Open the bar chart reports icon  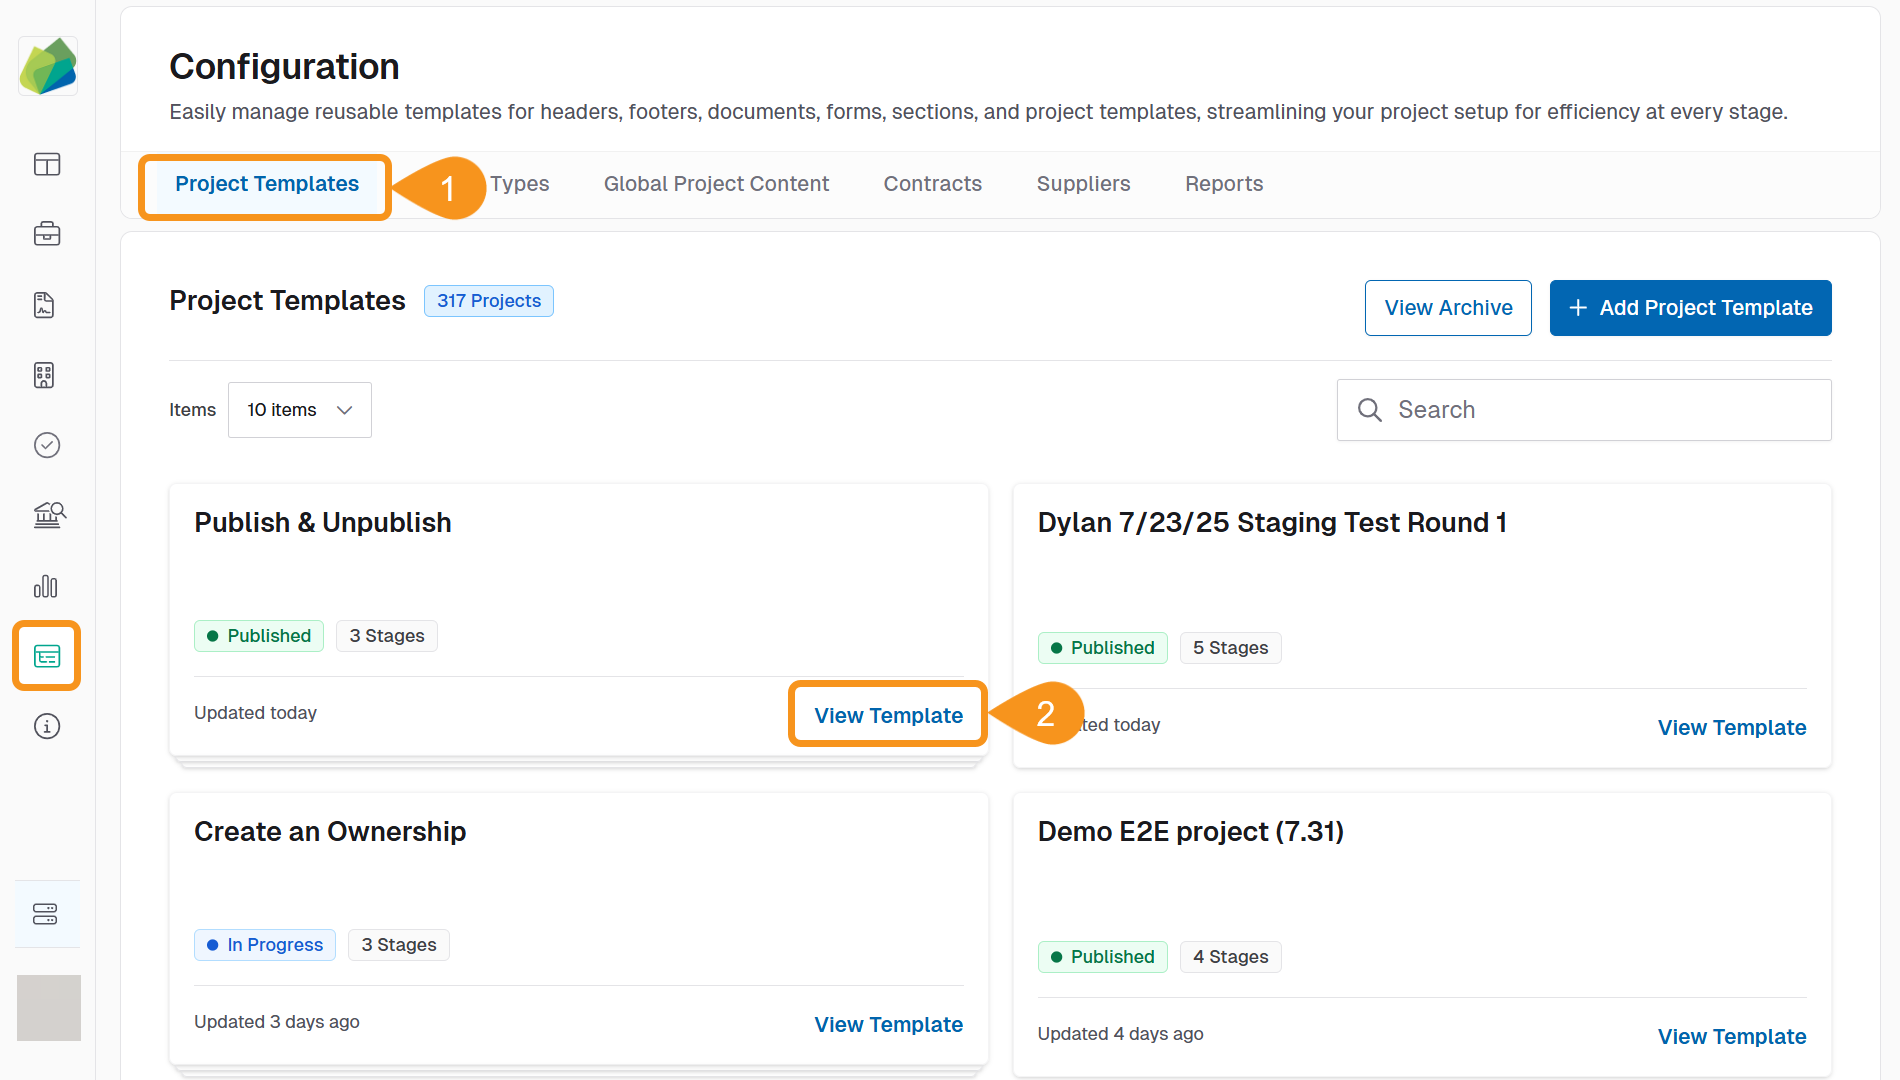tap(46, 586)
